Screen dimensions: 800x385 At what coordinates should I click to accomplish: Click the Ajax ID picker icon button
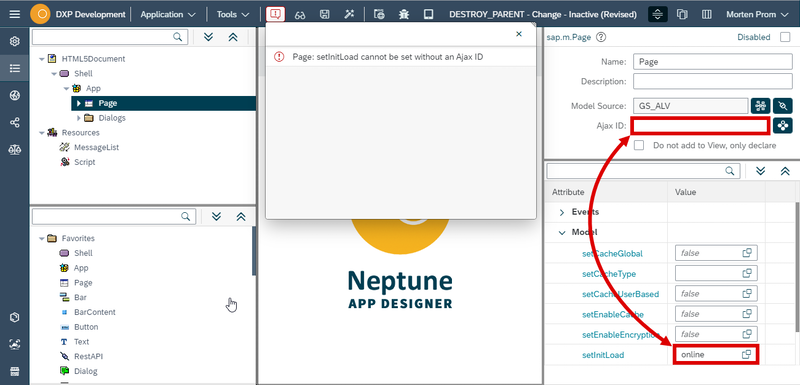pos(783,125)
